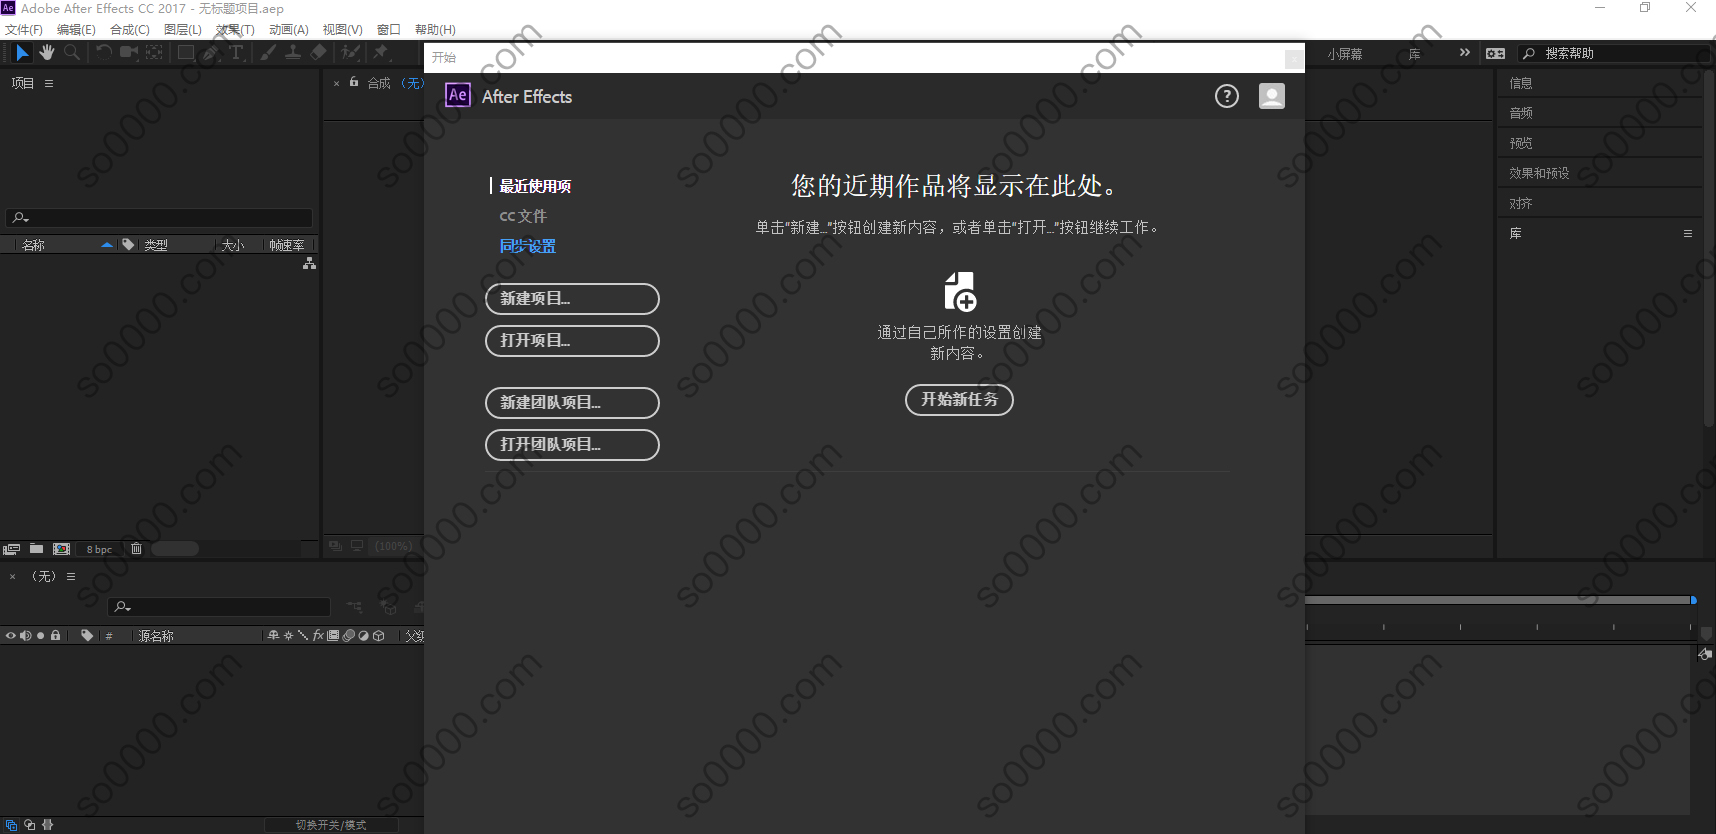Click the trash delete icon in Project panel
The height and width of the screenshot is (834, 1716).
point(137,549)
